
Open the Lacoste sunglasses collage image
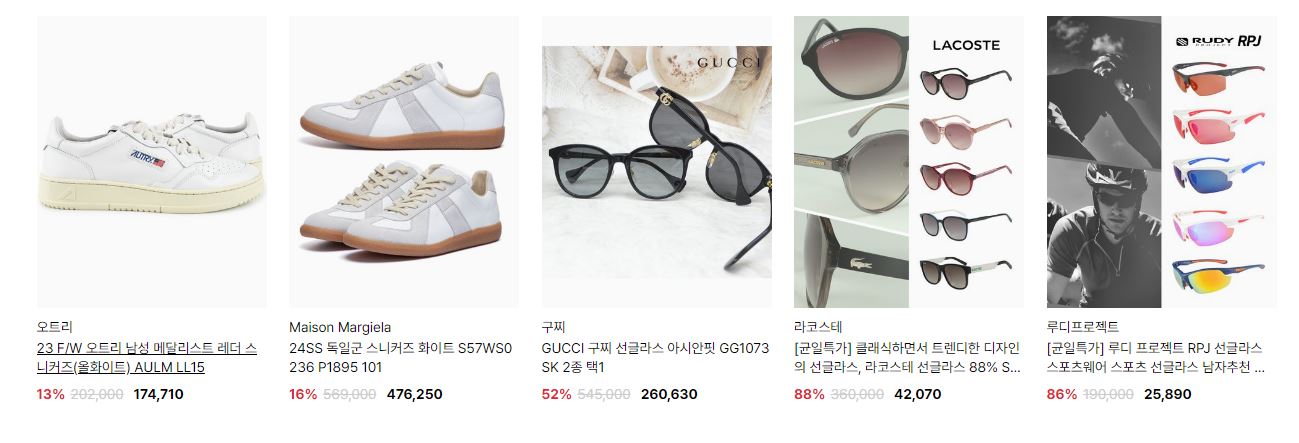(909, 162)
